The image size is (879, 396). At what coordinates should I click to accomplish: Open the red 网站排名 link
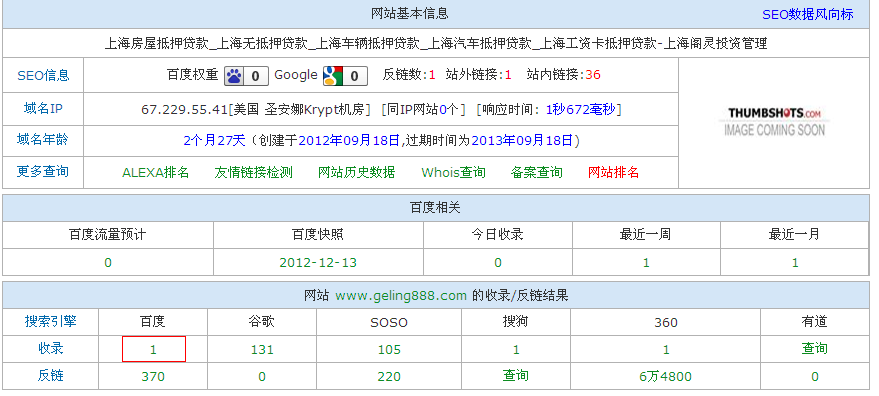pos(613,172)
